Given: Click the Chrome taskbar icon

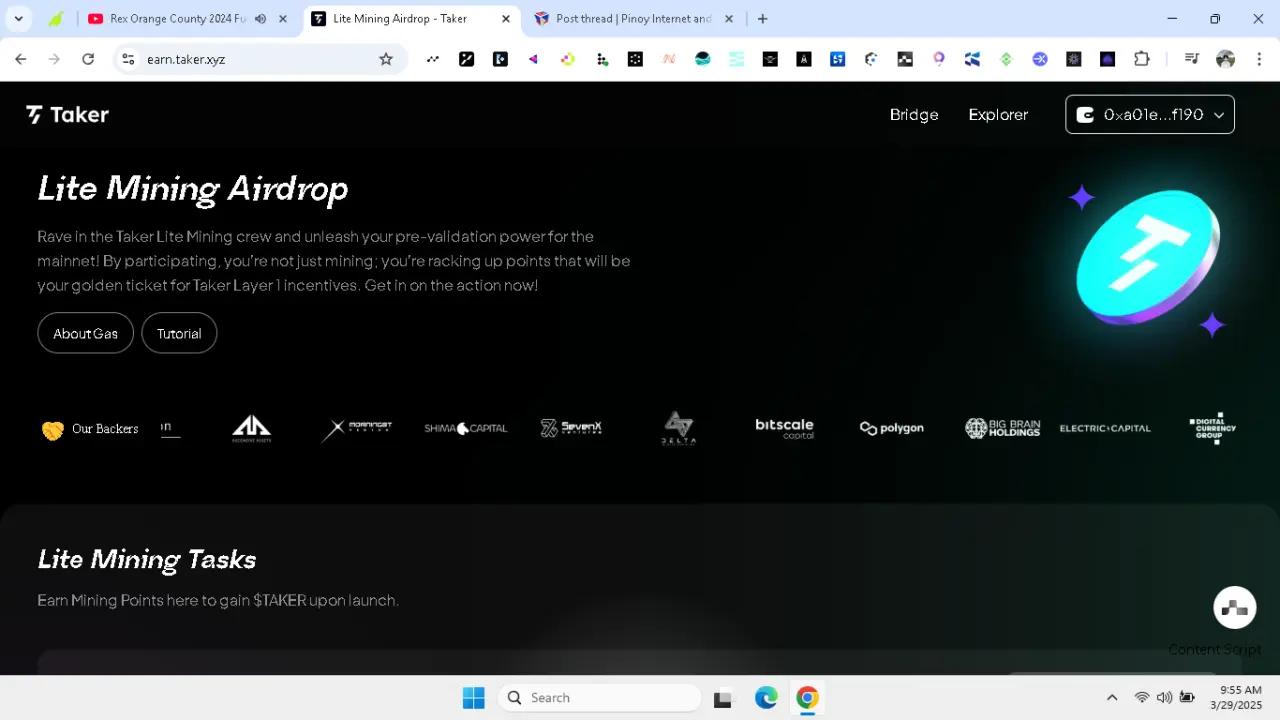Looking at the screenshot, I should 808,698.
